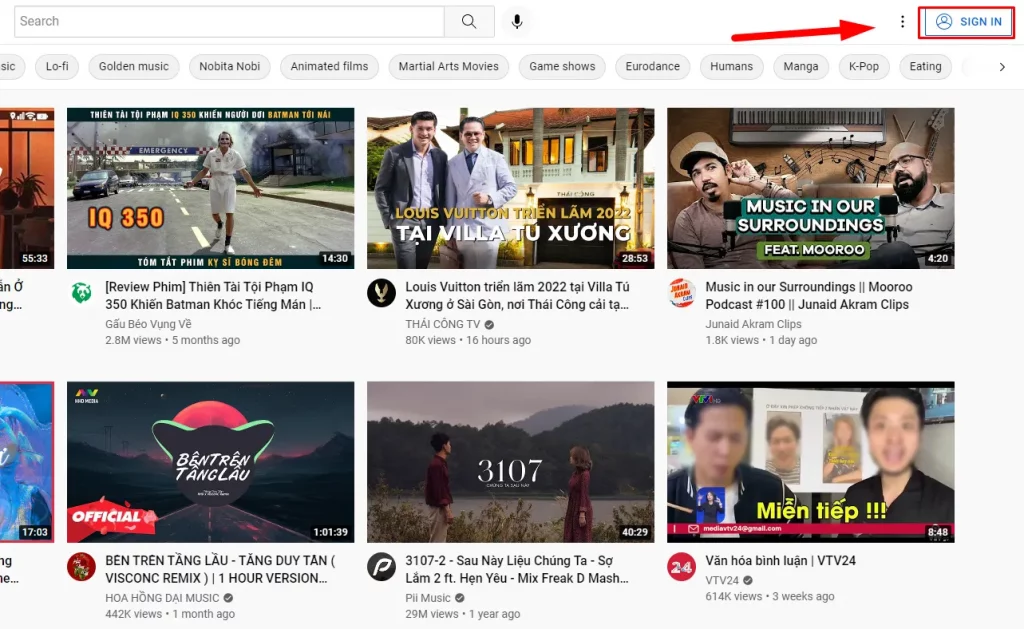Click the 1:01:39 duration badge

pyautogui.click(x=330, y=532)
